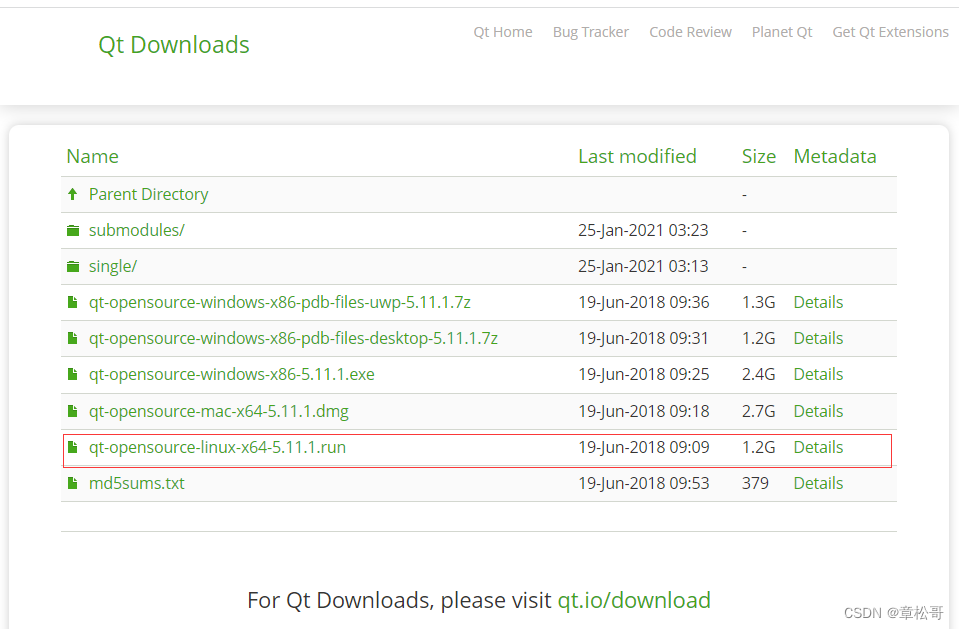Image resolution: width=959 pixels, height=629 pixels.
Task: Follow the qt.io/download link
Action: (x=634, y=600)
